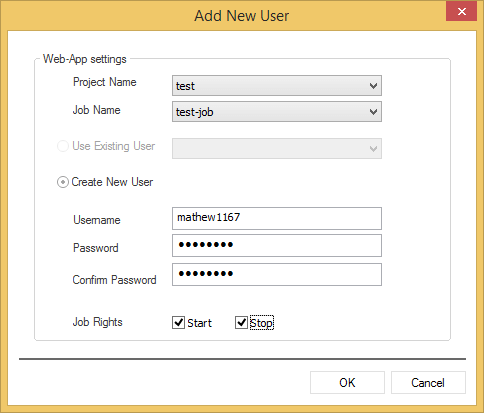Click the 'test' value in Project Name box
484x413 pixels.
tap(185, 86)
